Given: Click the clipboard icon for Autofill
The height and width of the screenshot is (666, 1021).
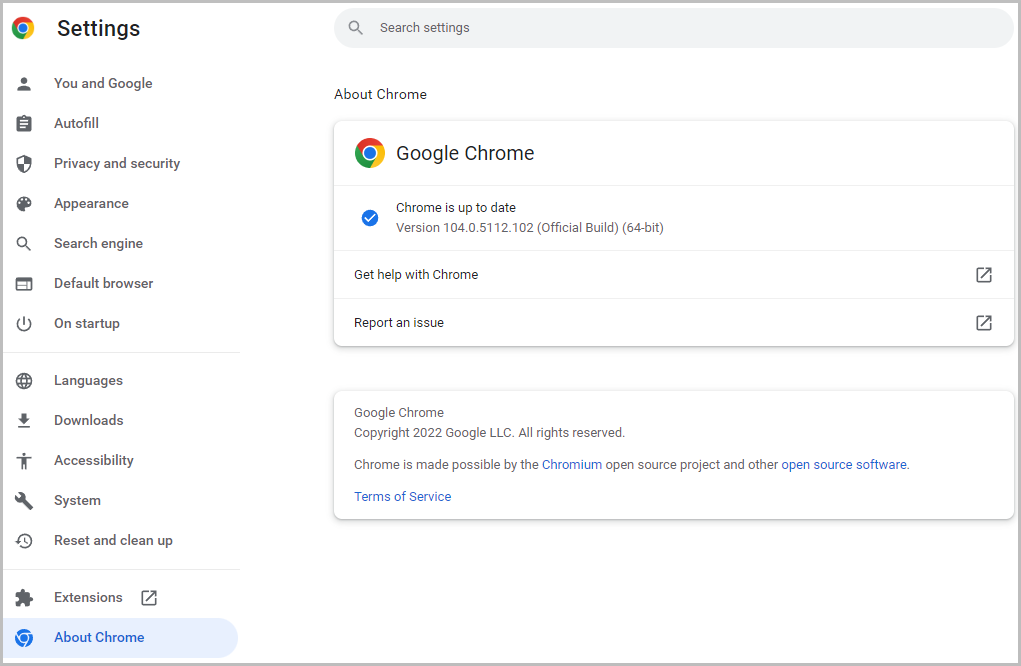Looking at the screenshot, I should point(24,123).
